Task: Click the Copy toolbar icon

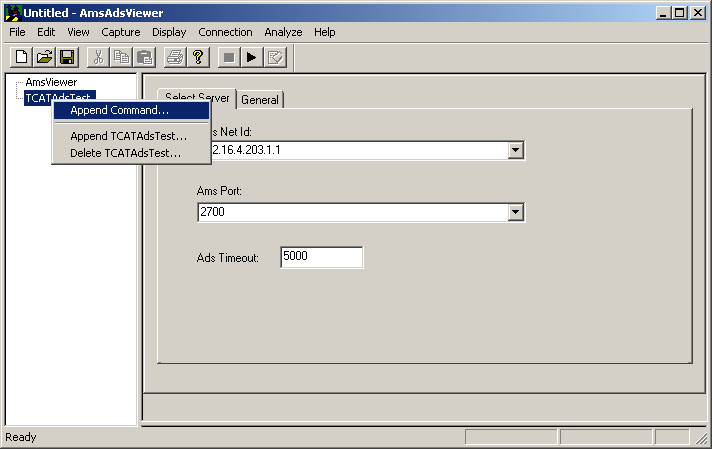Action: coord(121,58)
